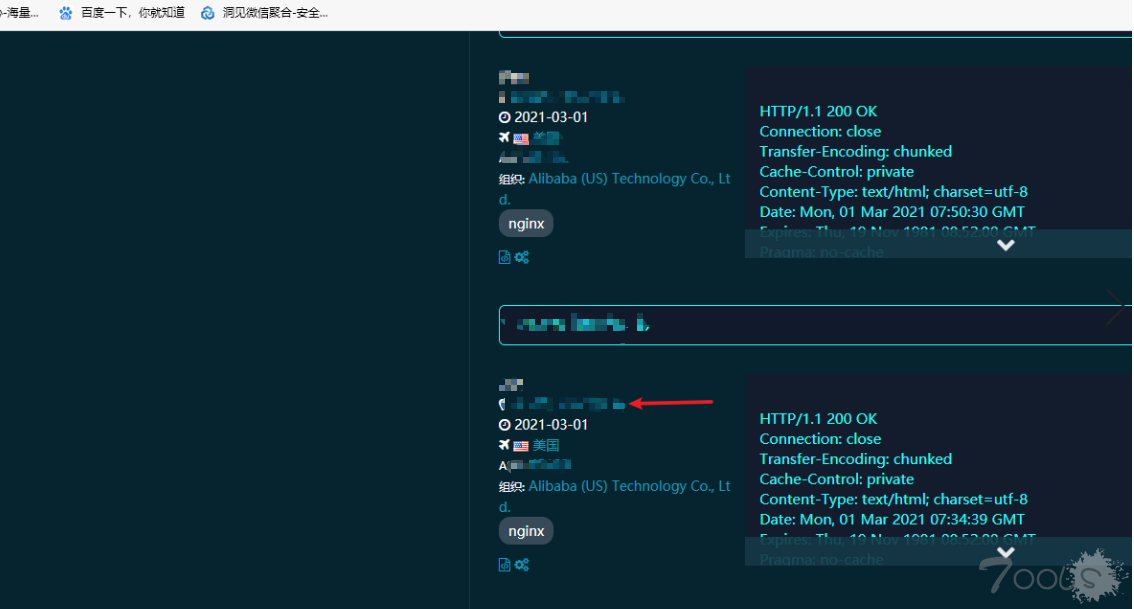Select "HTTP/1.1 200 OK" above the 07:34:39 date
The width and height of the screenshot is (1134, 609).
818,419
